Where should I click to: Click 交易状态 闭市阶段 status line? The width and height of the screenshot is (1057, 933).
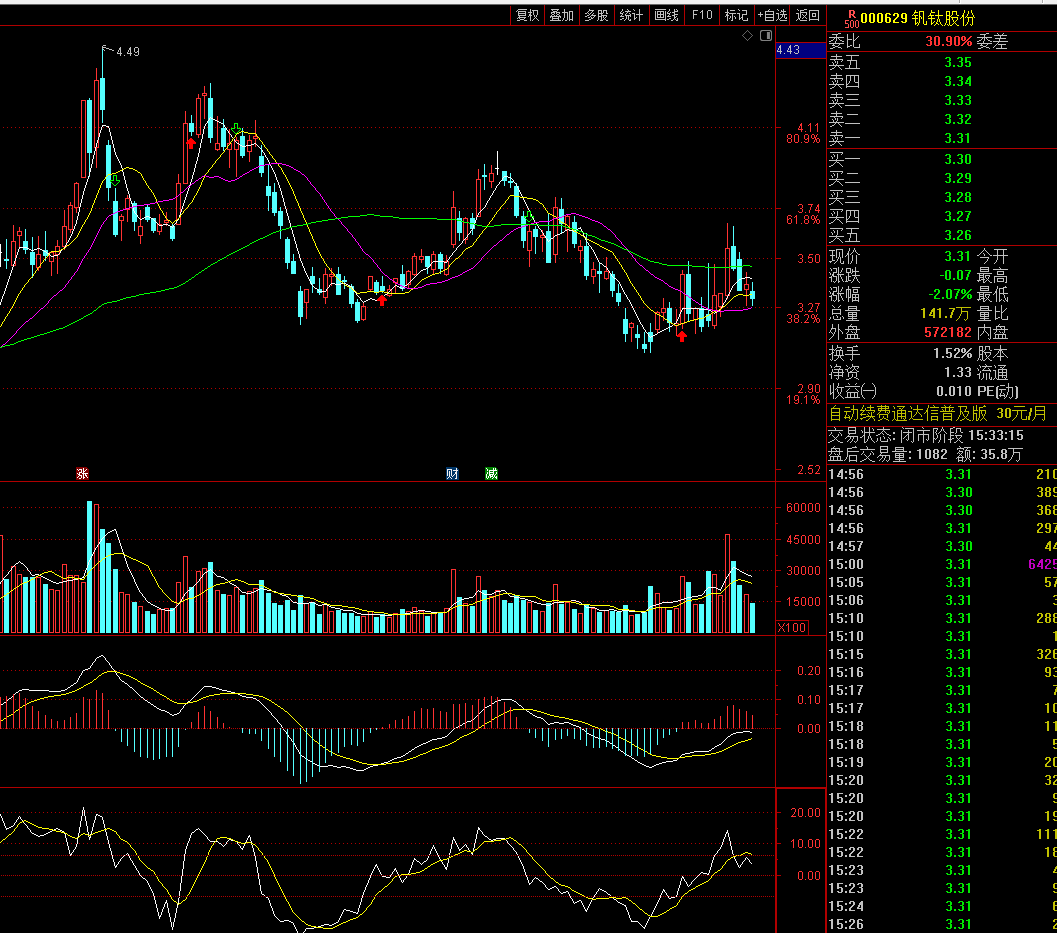(x=926, y=435)
